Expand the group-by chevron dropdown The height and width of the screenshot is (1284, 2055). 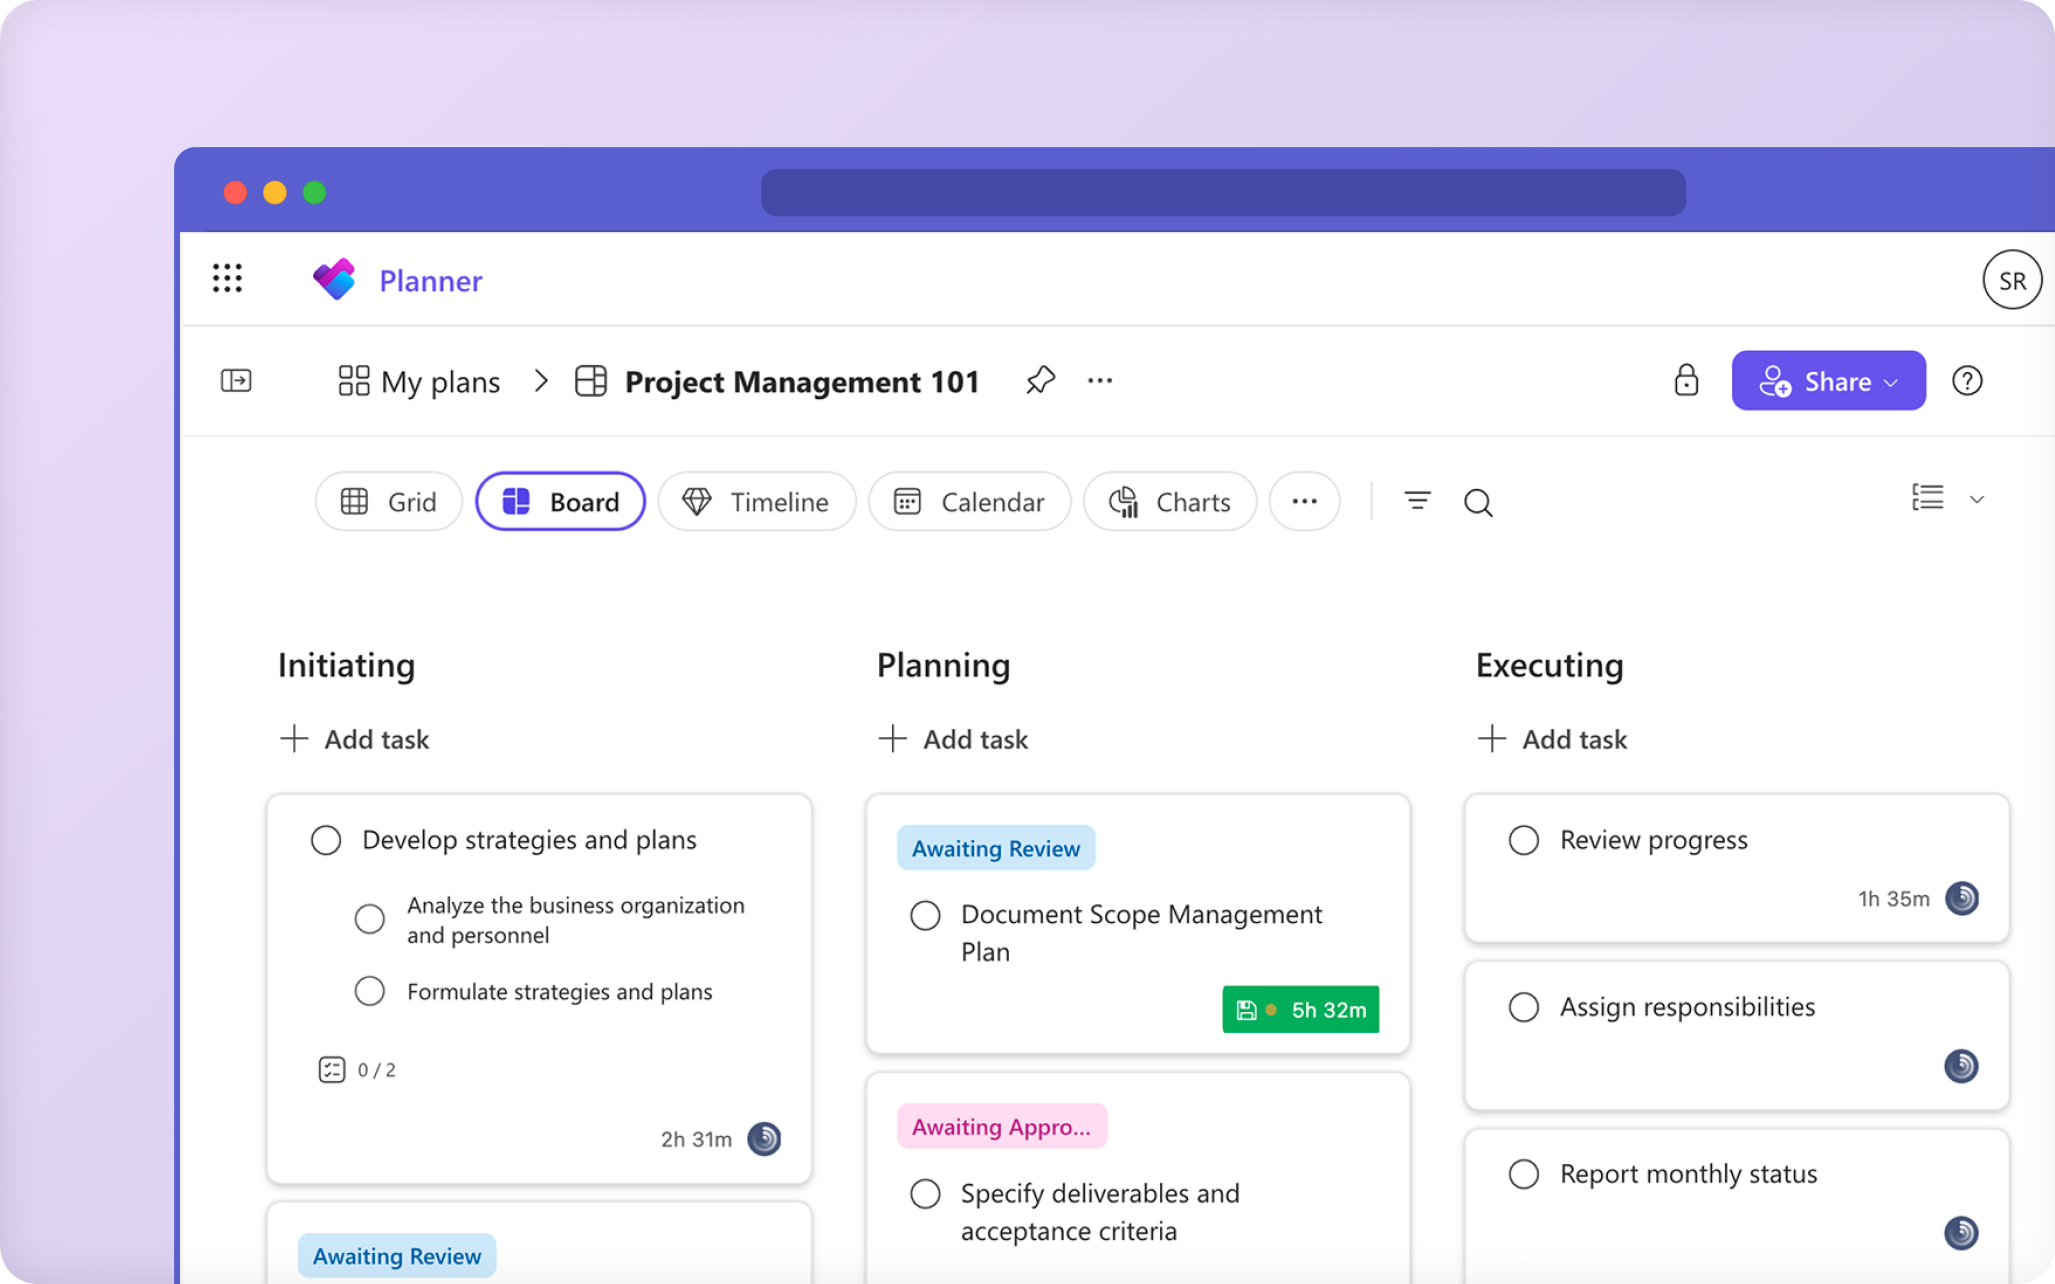tap(1976, 499)
